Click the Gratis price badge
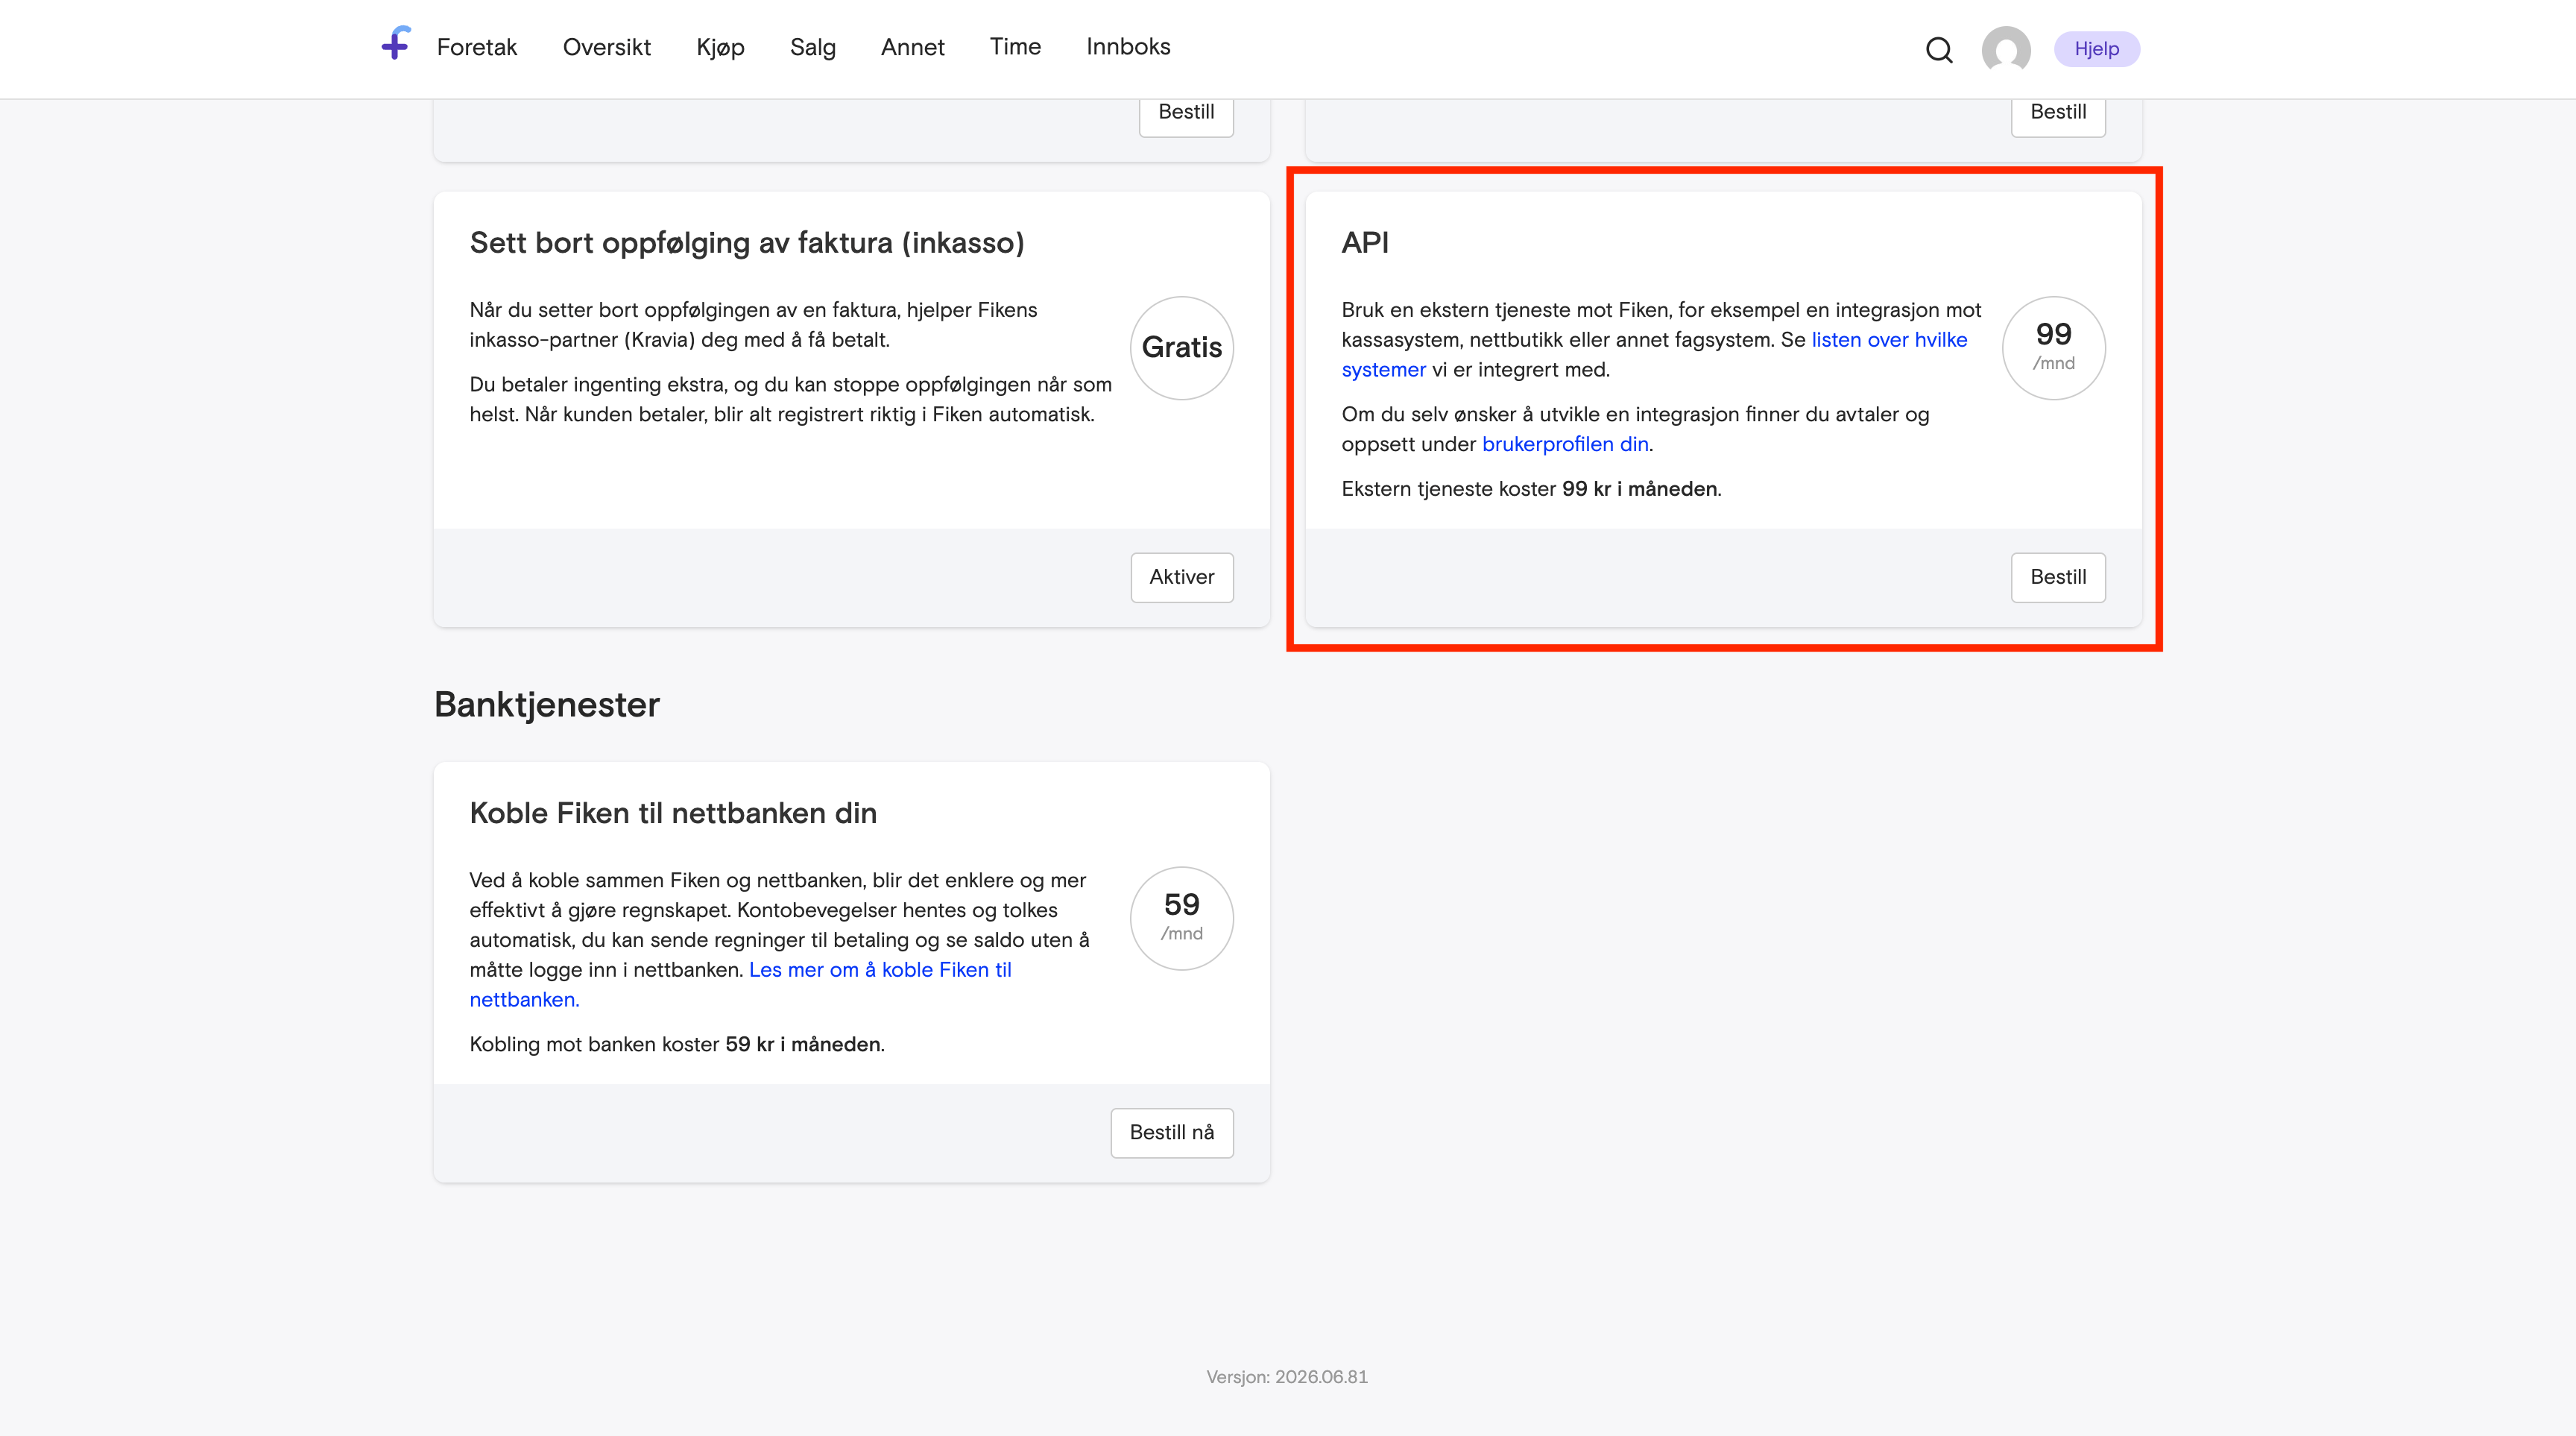The width and height of the screenshot is (2576, 1436). (1182, 348)
